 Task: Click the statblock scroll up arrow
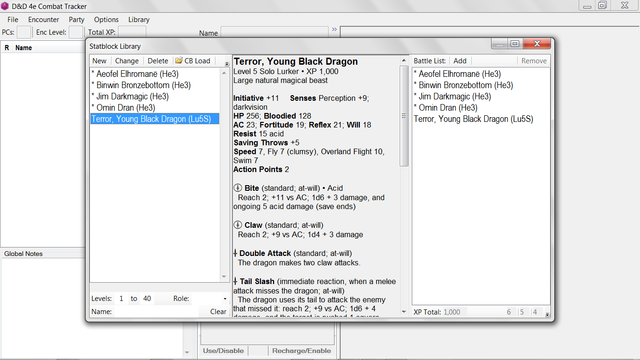point(404,60)
